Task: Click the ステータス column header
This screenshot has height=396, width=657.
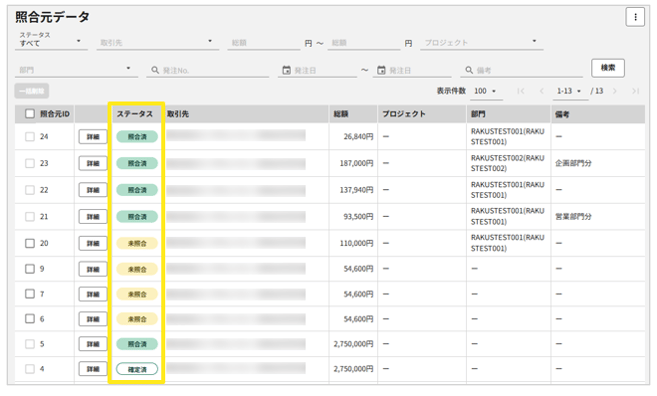Action: point(135,114)
